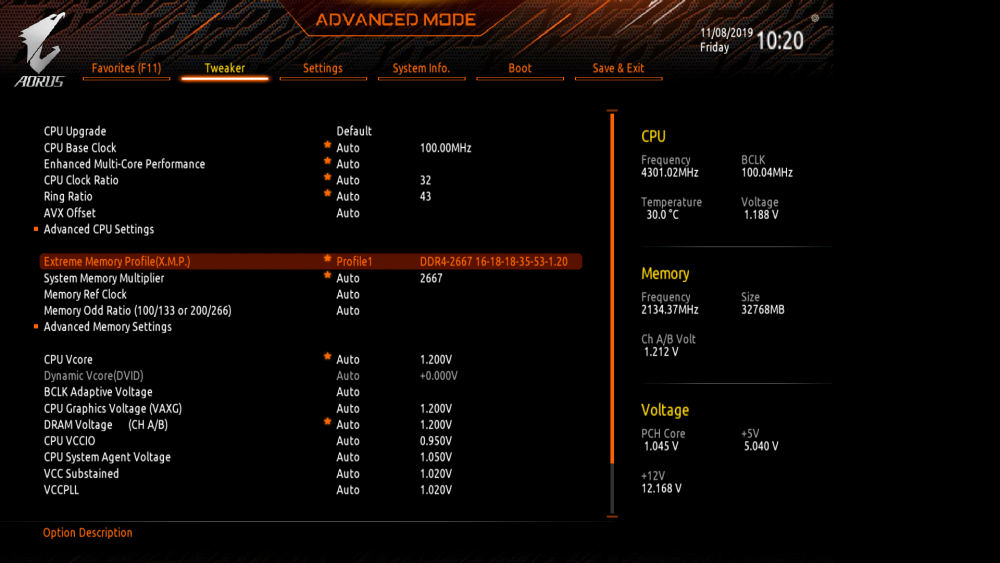
Task: Go to the Favorites (F11) tab
Action: [x=126, y=68]
